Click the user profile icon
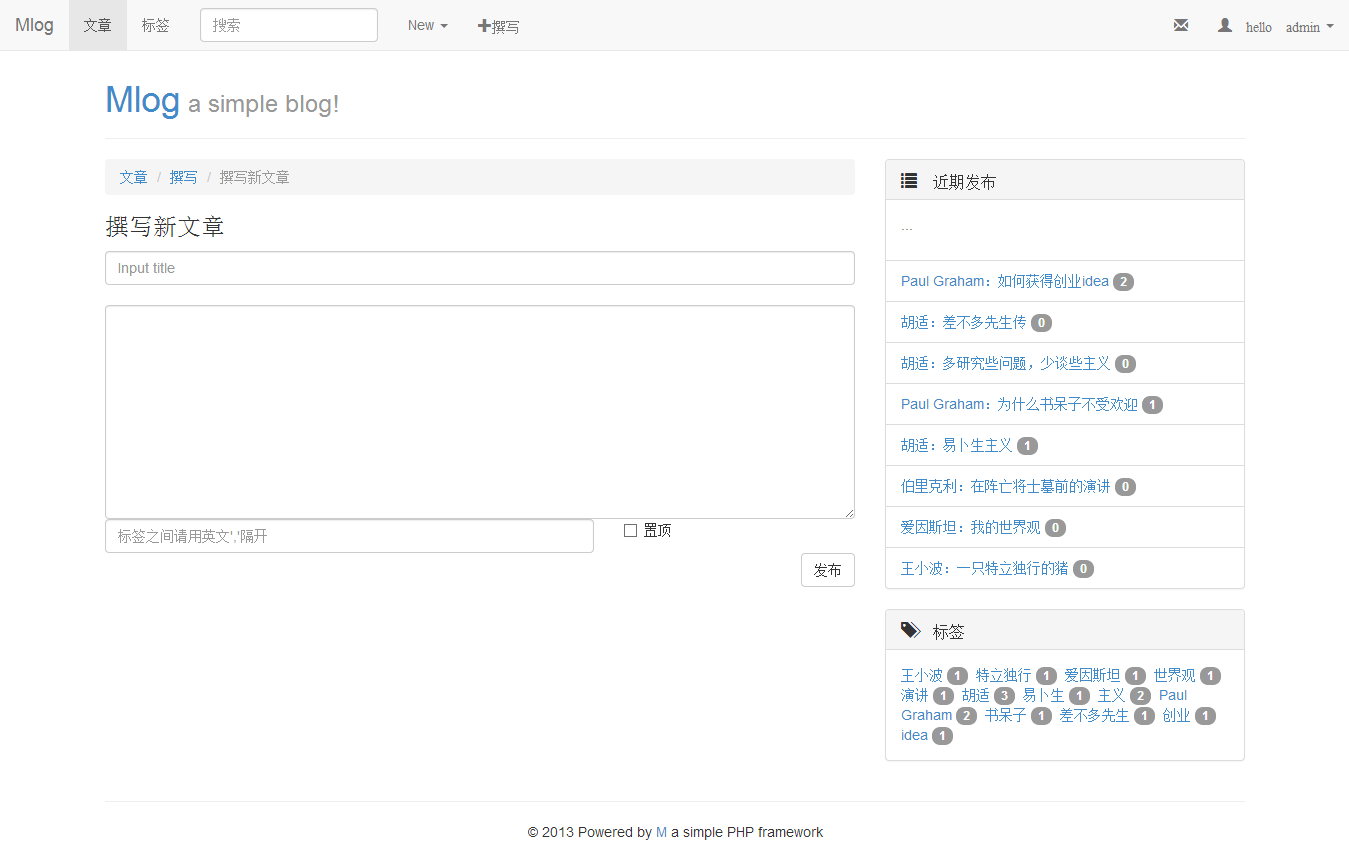Image resolution: width=1349 pixels, height=852 pixels. (x=1224, y=26)
